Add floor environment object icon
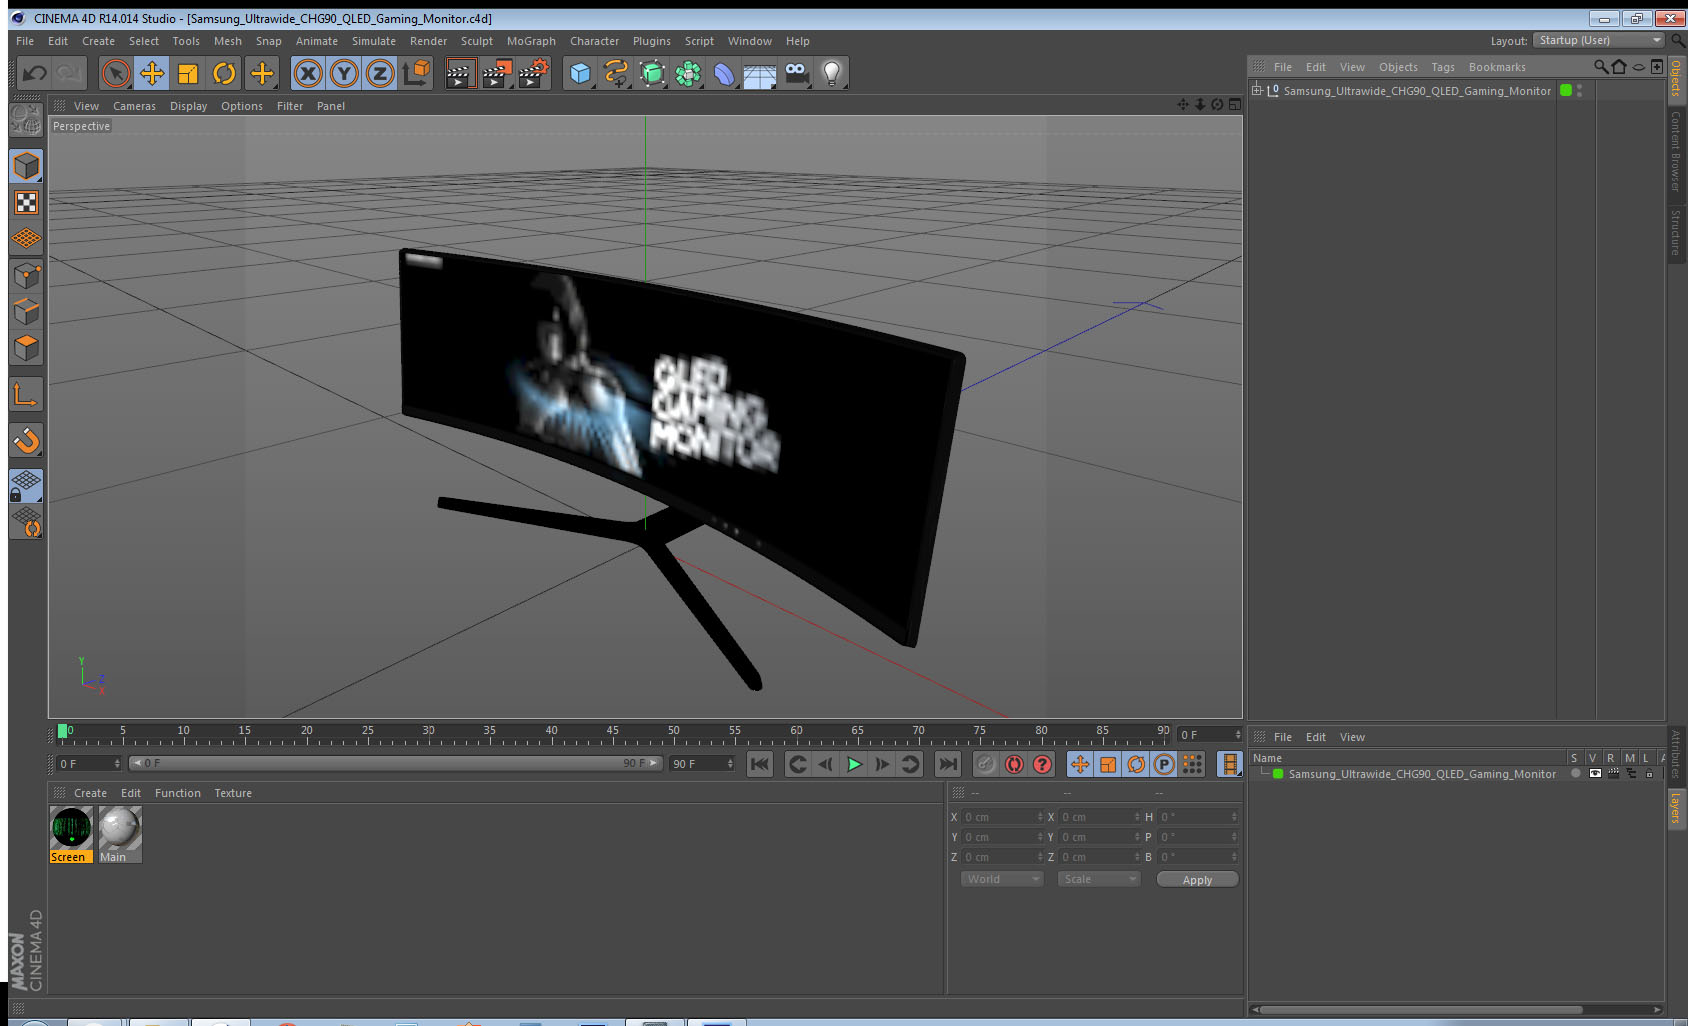Viewport: 1688px width, 1026px height. click(760, 74)
